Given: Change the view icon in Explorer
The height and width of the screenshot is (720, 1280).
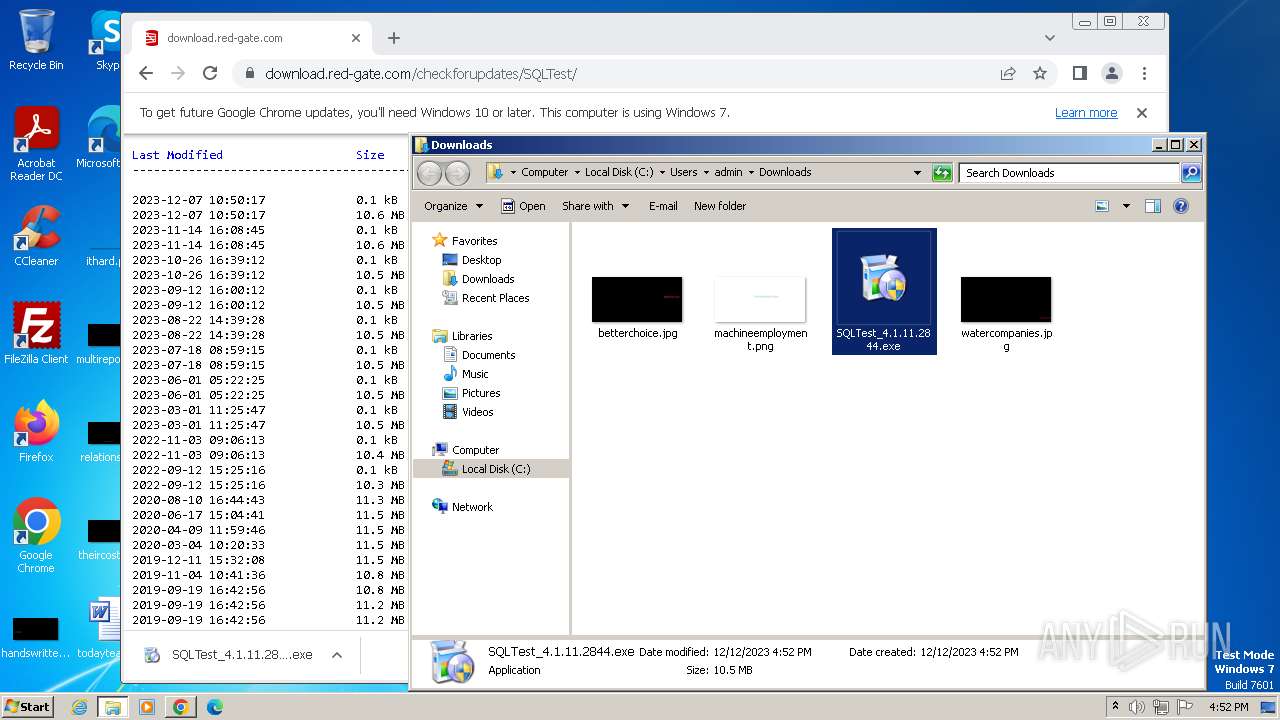Looking at the screenshot, I should tap(1102, 206).
